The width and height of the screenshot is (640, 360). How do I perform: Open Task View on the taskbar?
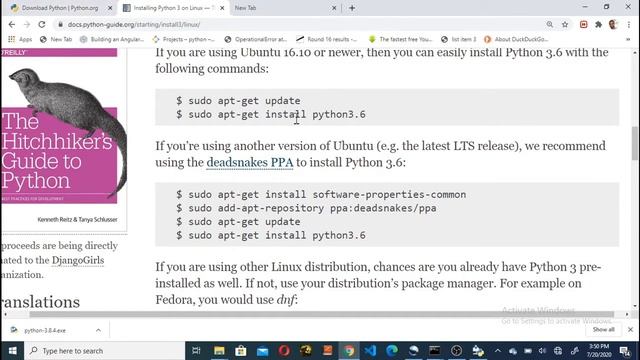click(x=196, y=351)
